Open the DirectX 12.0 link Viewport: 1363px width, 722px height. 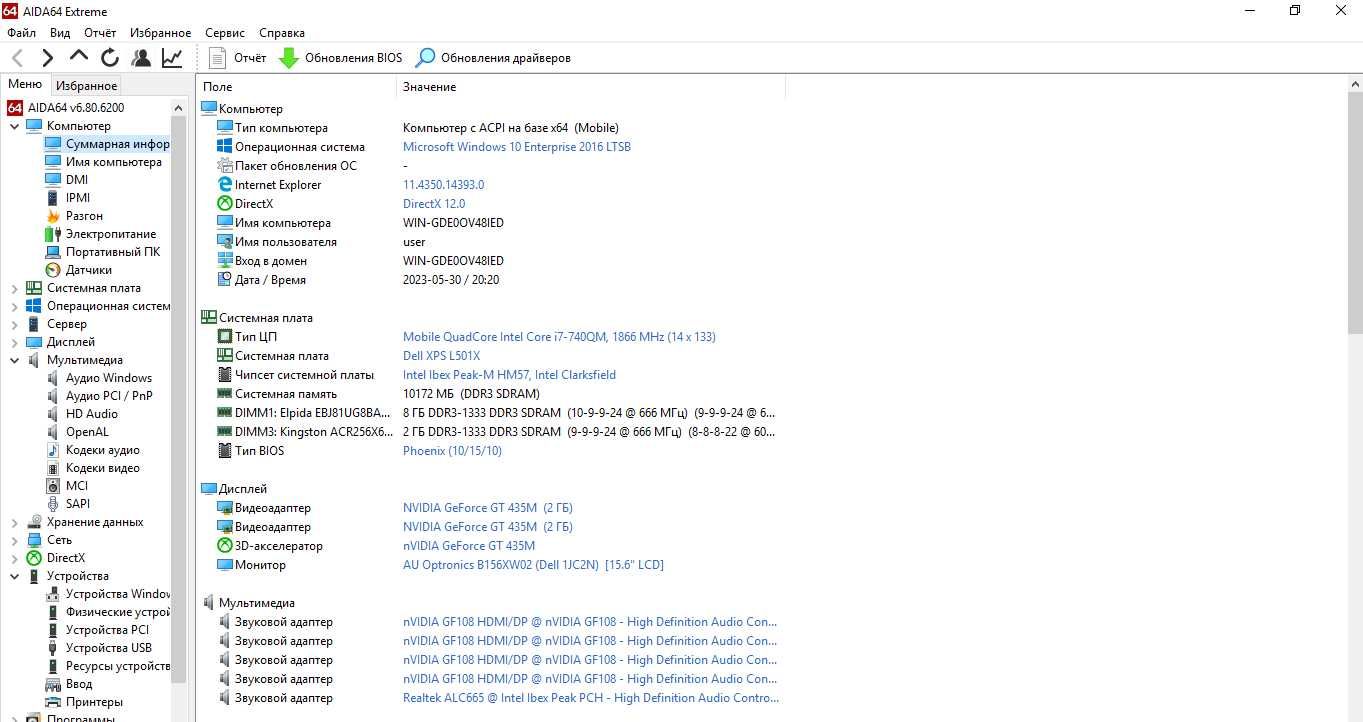click(434, 203)
